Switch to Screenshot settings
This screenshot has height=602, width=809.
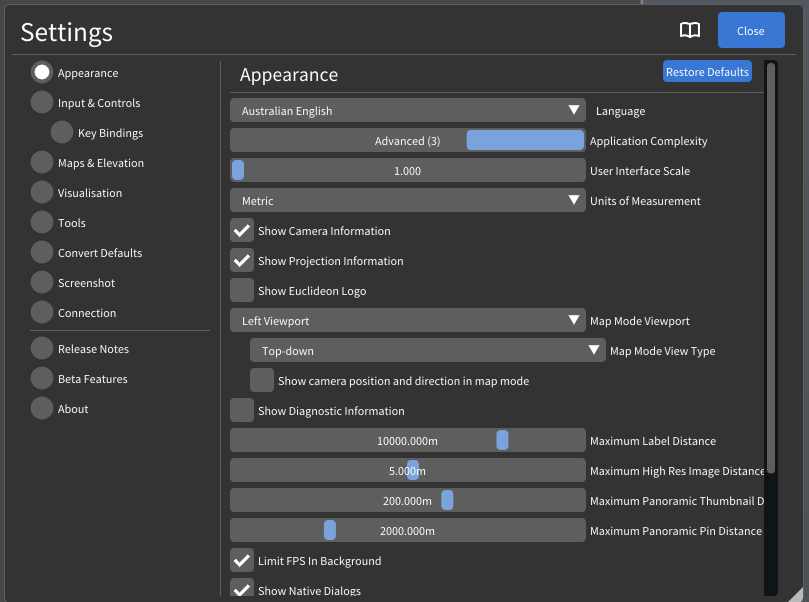click(x=74, y=282)
